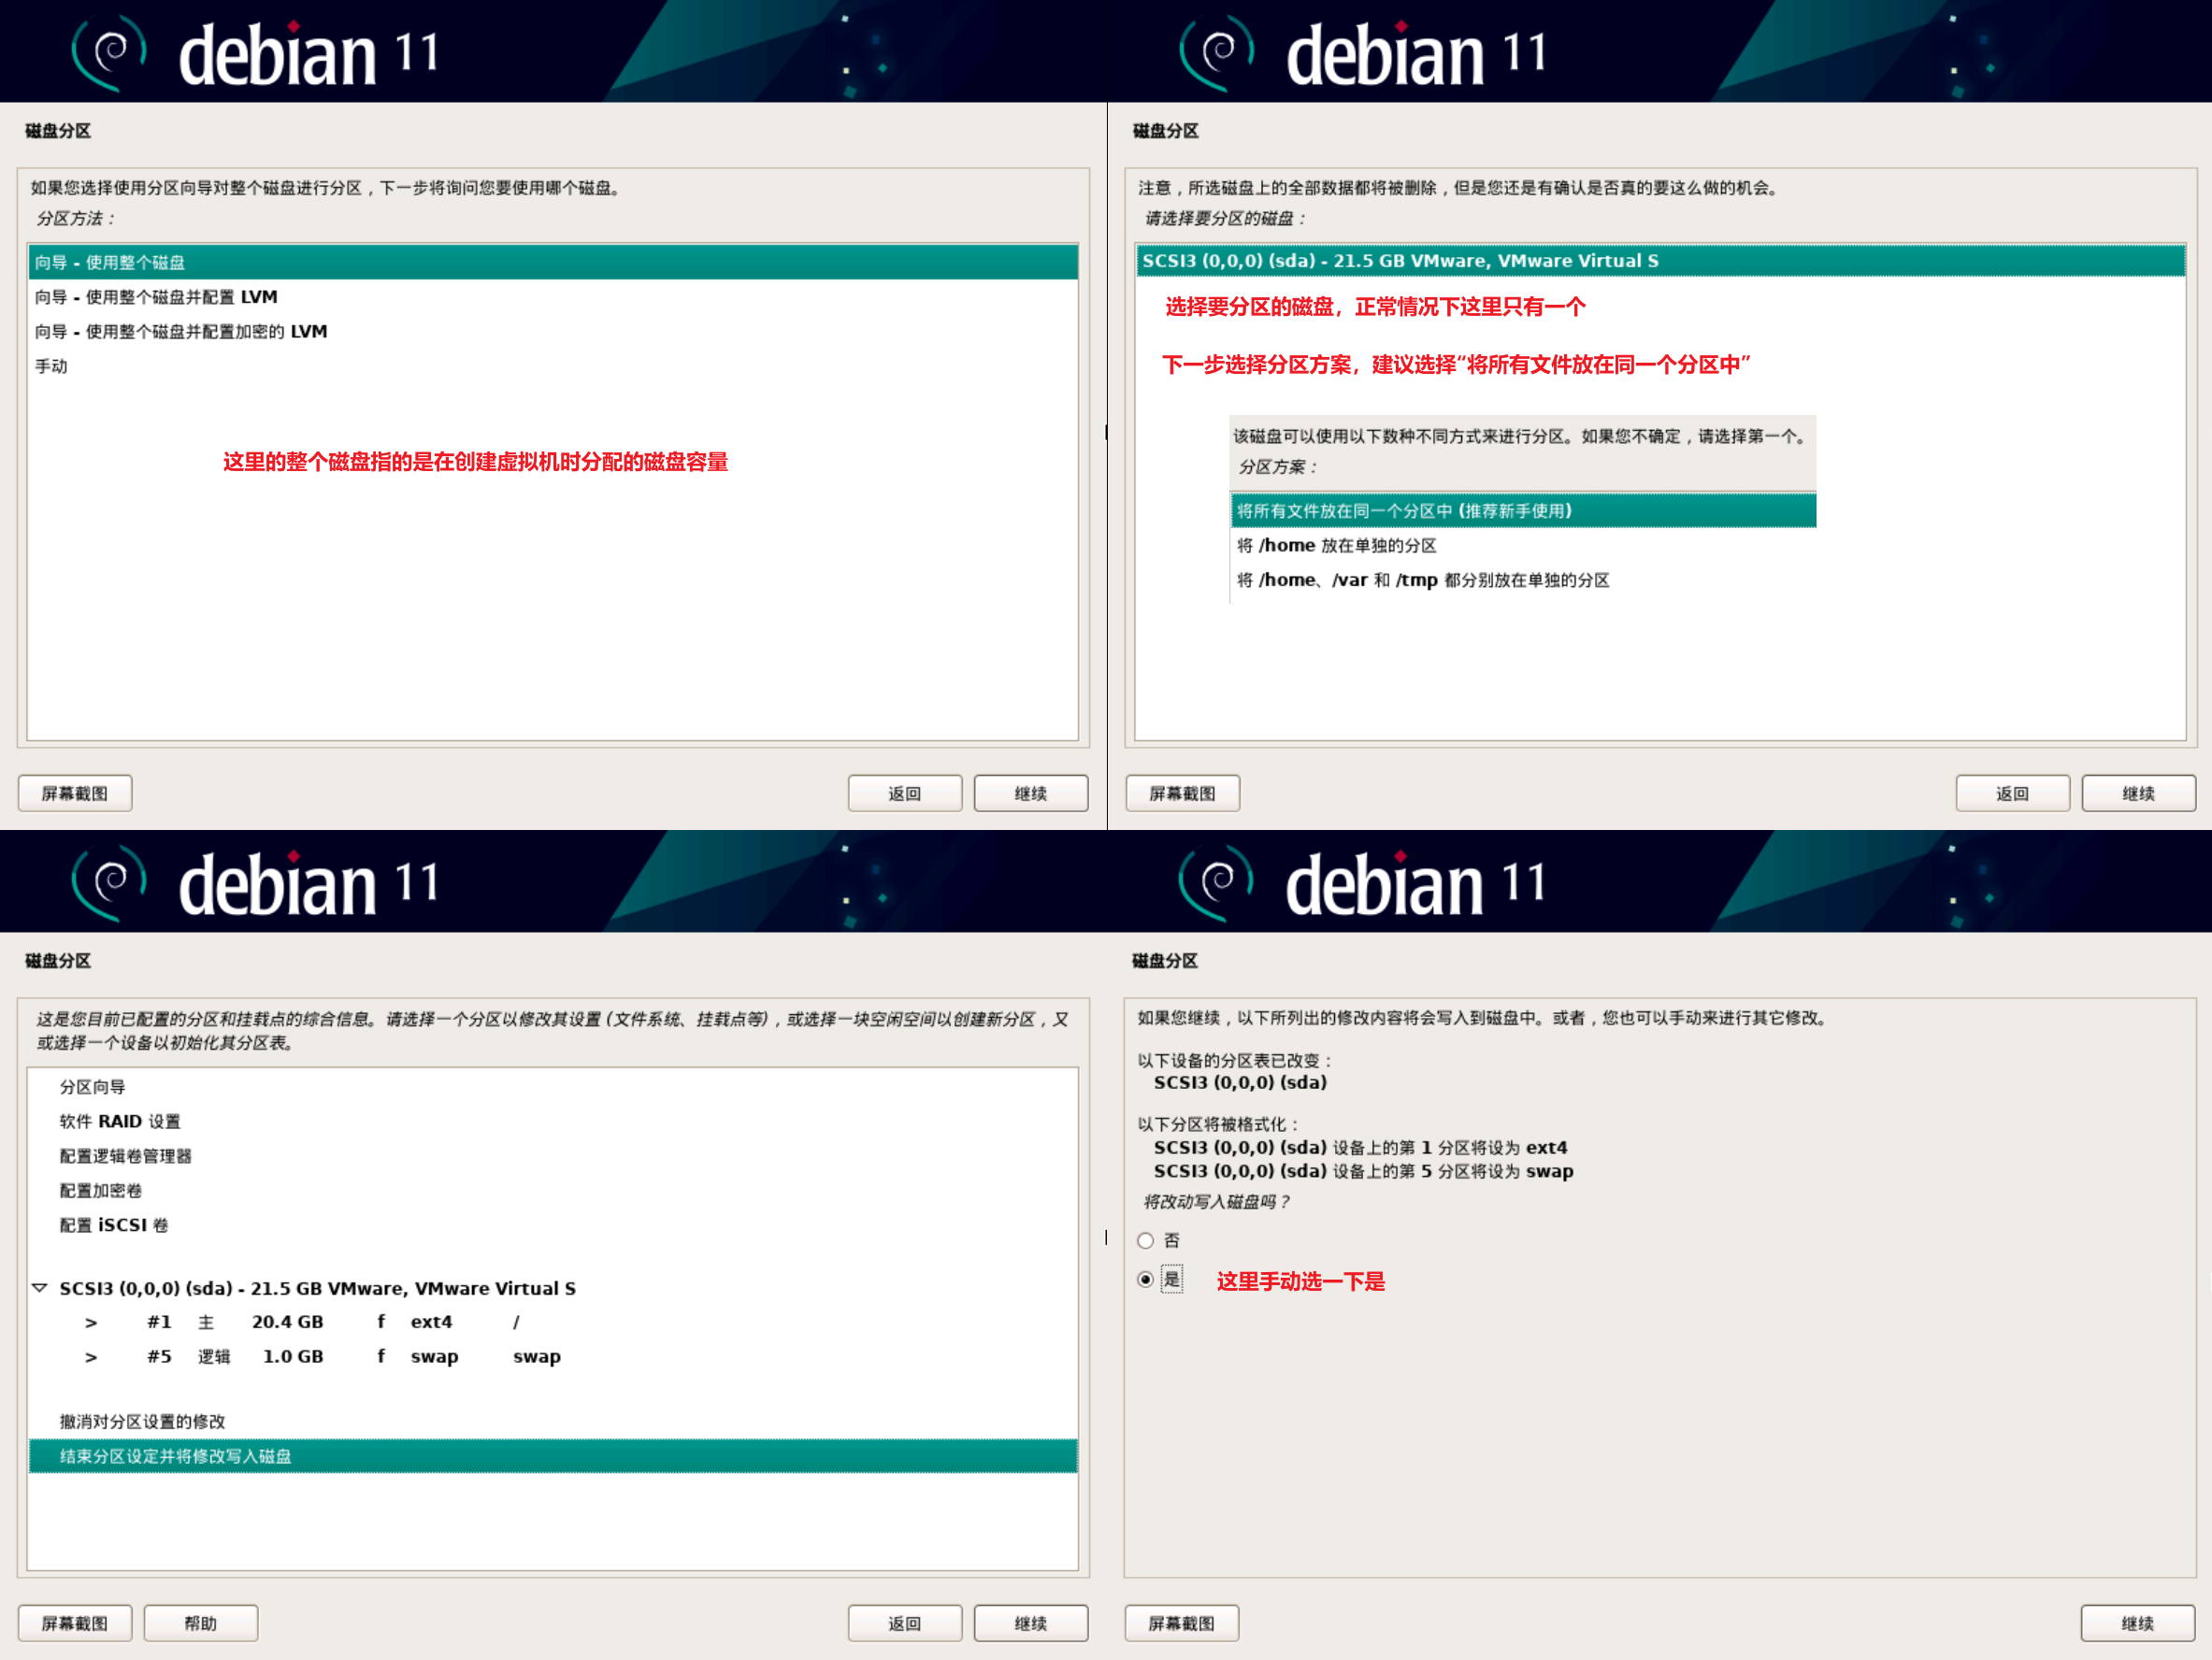Click 返回 in top-right installer window
2212x1660 pixels.
coord(2013,793)
